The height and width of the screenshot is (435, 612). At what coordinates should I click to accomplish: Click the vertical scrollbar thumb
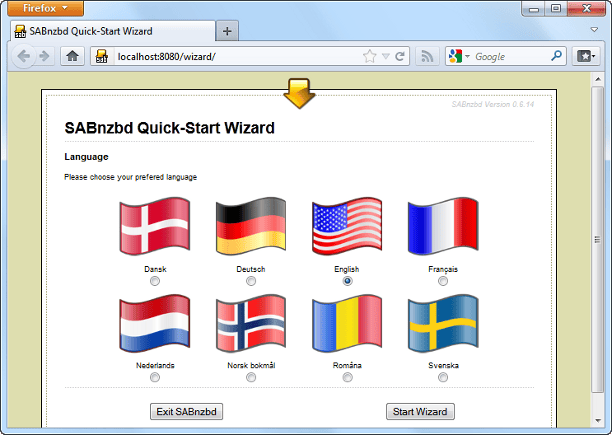tap(597, 239)
